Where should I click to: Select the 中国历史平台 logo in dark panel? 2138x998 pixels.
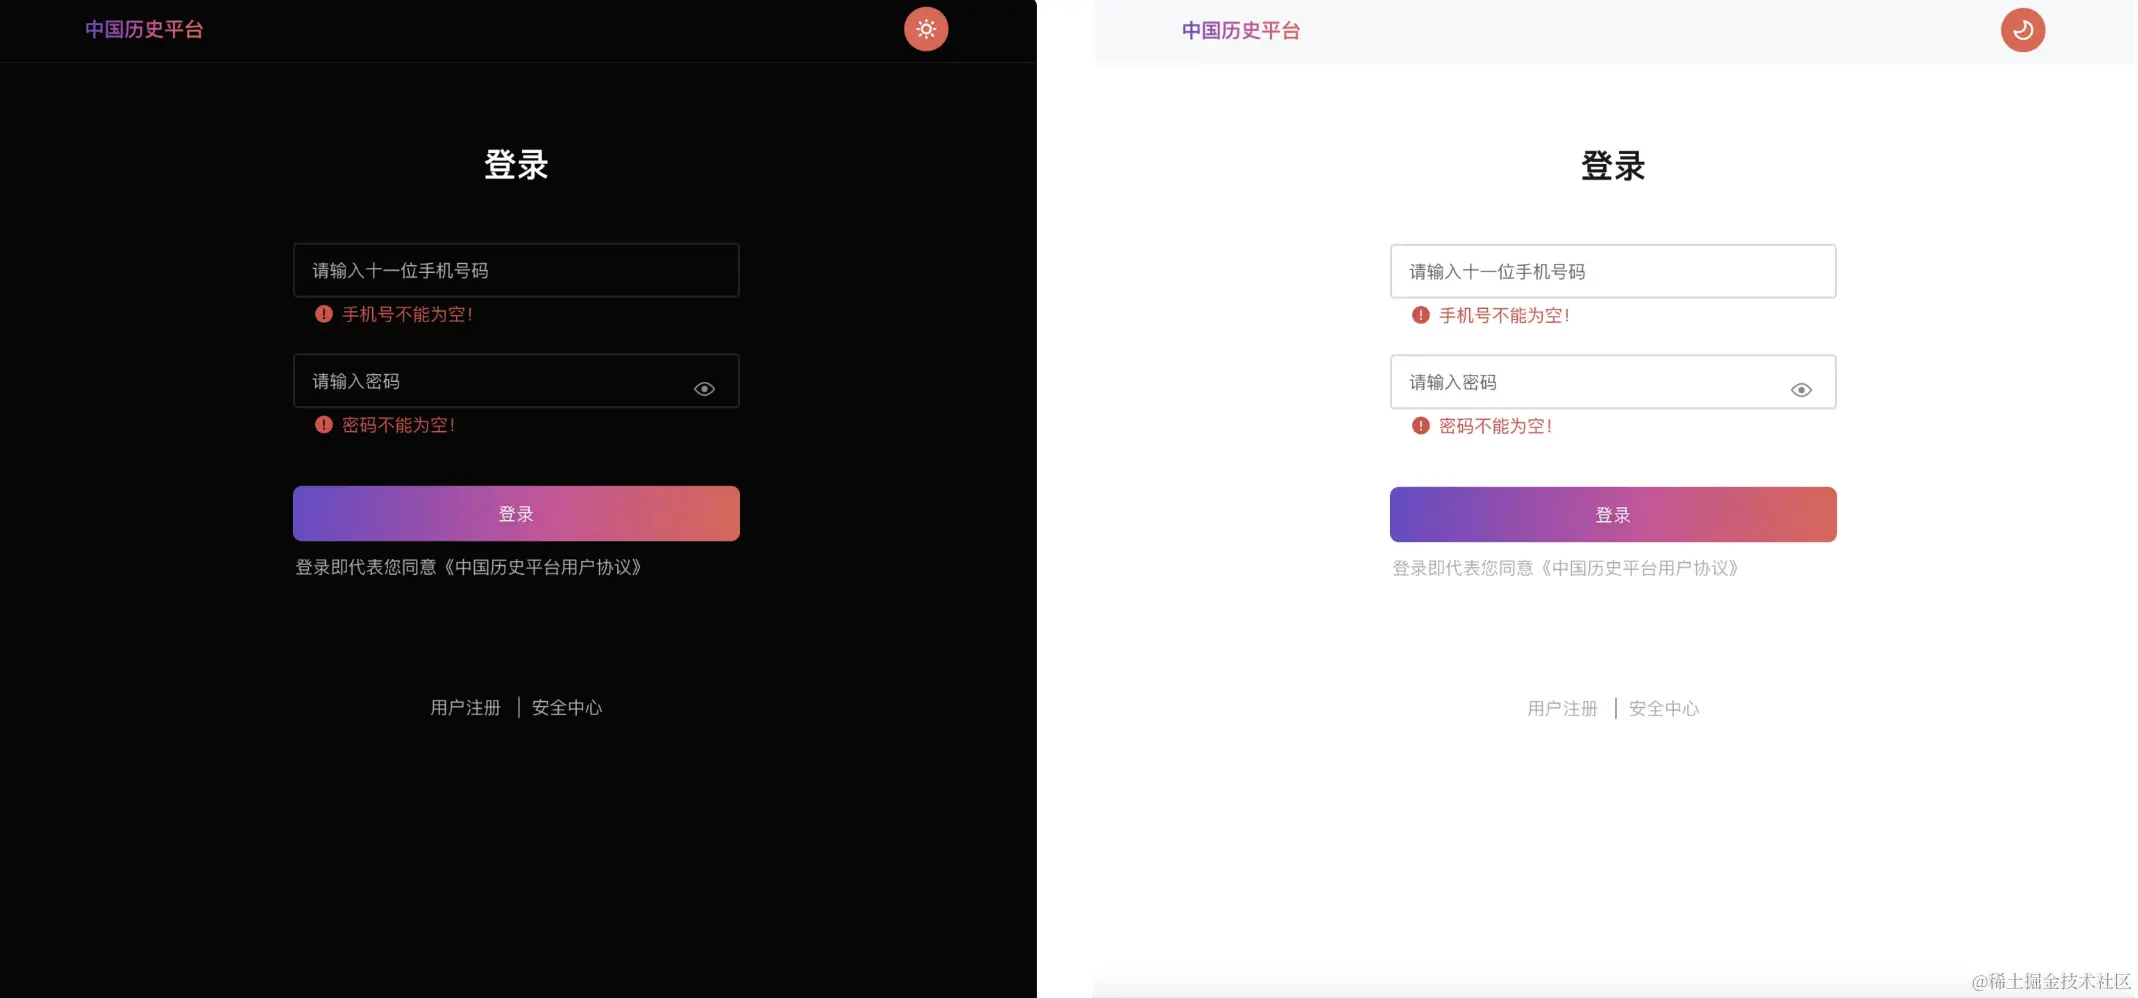pos(144,29)
